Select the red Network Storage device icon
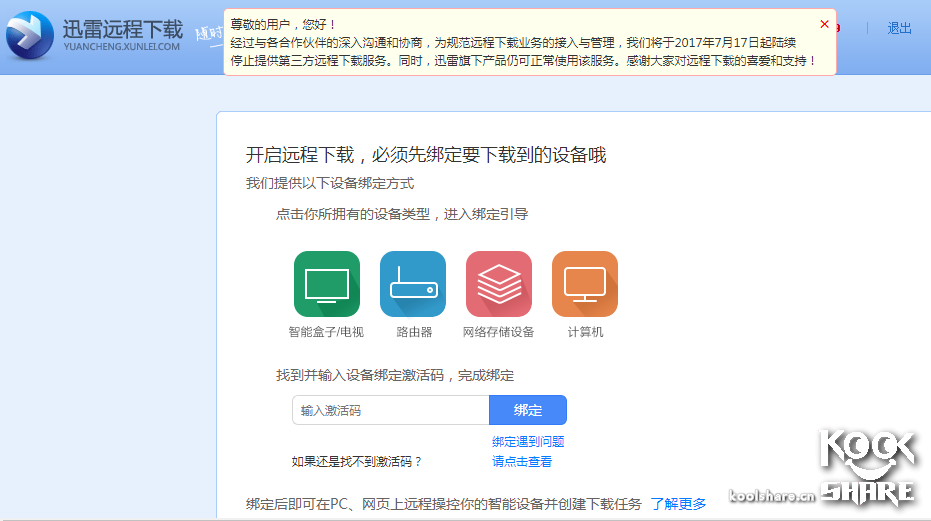Screen dimensions: 931x521 pyautogui.click(x=499, y=284)
